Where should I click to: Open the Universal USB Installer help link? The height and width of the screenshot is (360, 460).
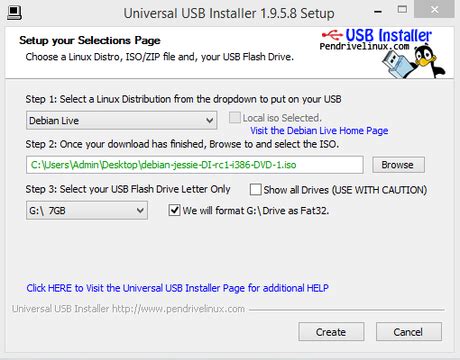[x=178, y=288]
